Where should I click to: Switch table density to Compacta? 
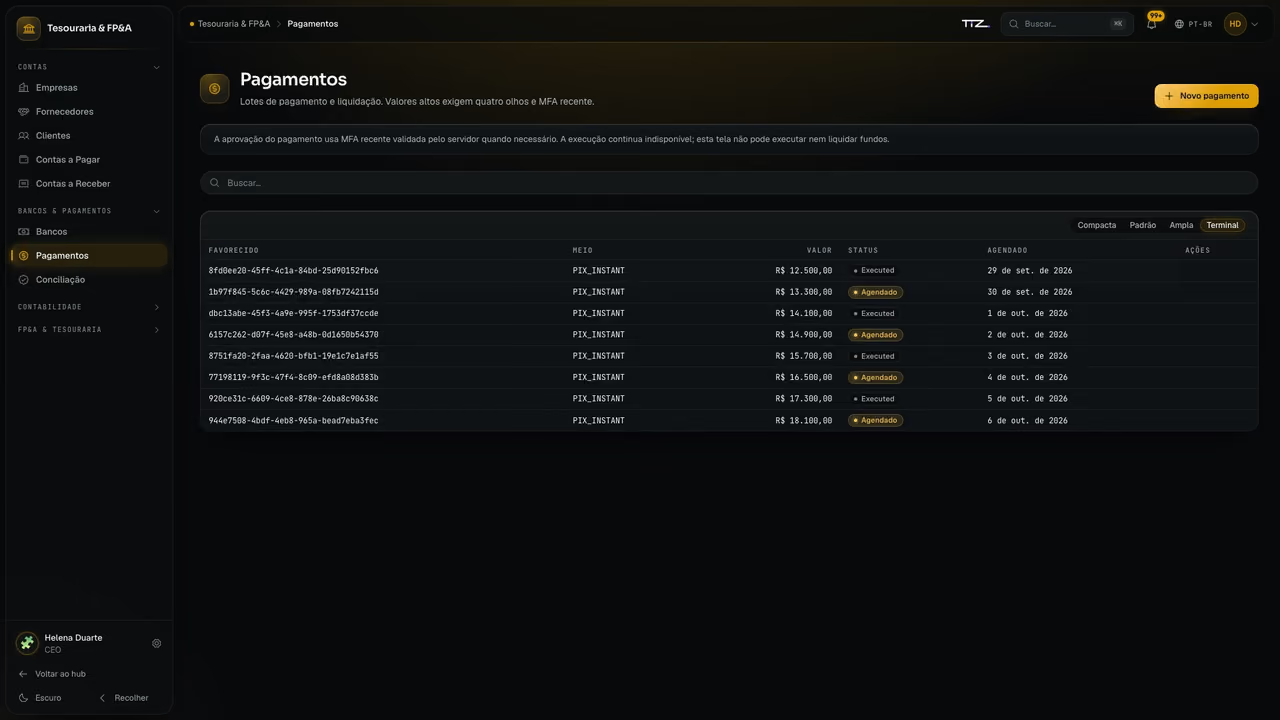point(1096,225)
